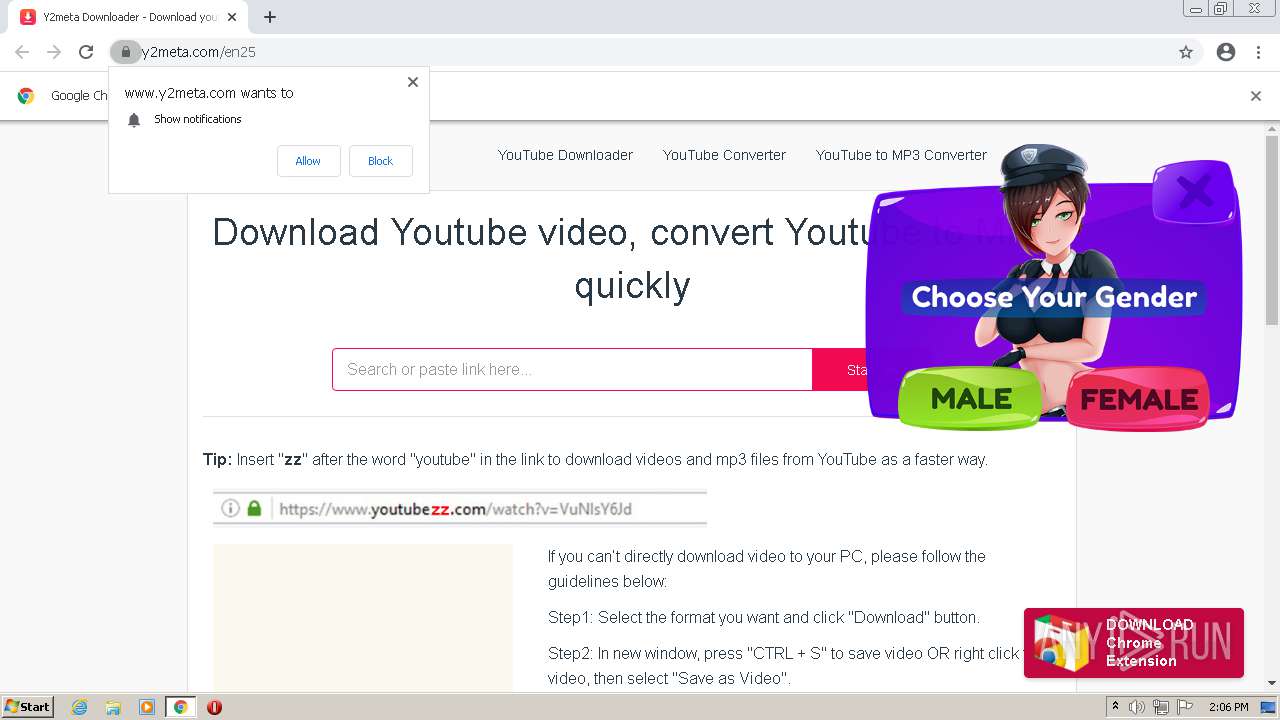The width and height of the screenshot is (1280, 720).
Task: Close the Y2meta Downloader tab
Action: point(232,17)
